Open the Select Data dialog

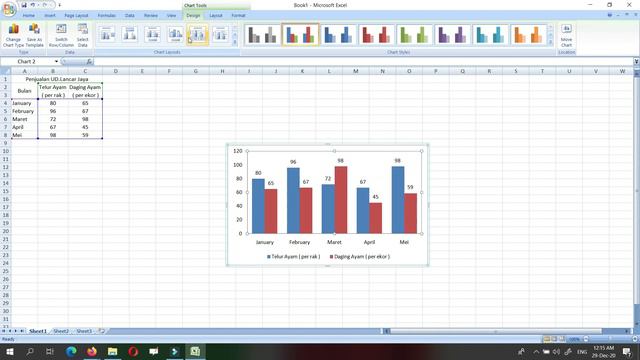click(x=82, y=35)
